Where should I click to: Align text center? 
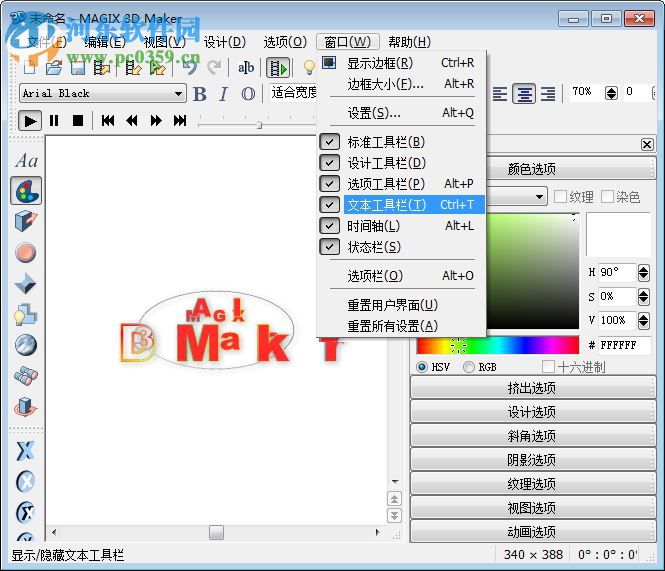point(524,93)
